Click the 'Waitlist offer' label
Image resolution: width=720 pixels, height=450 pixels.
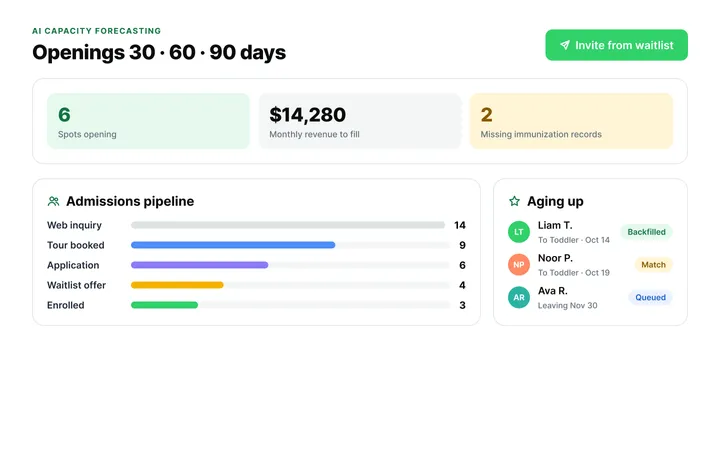click(x=76, y=285)
